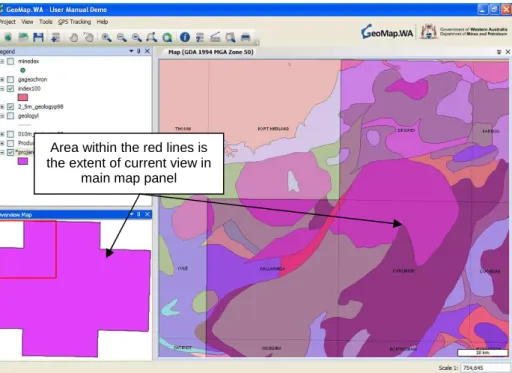Enable the gageochron layer checkbox

click(x=11, y=80)
